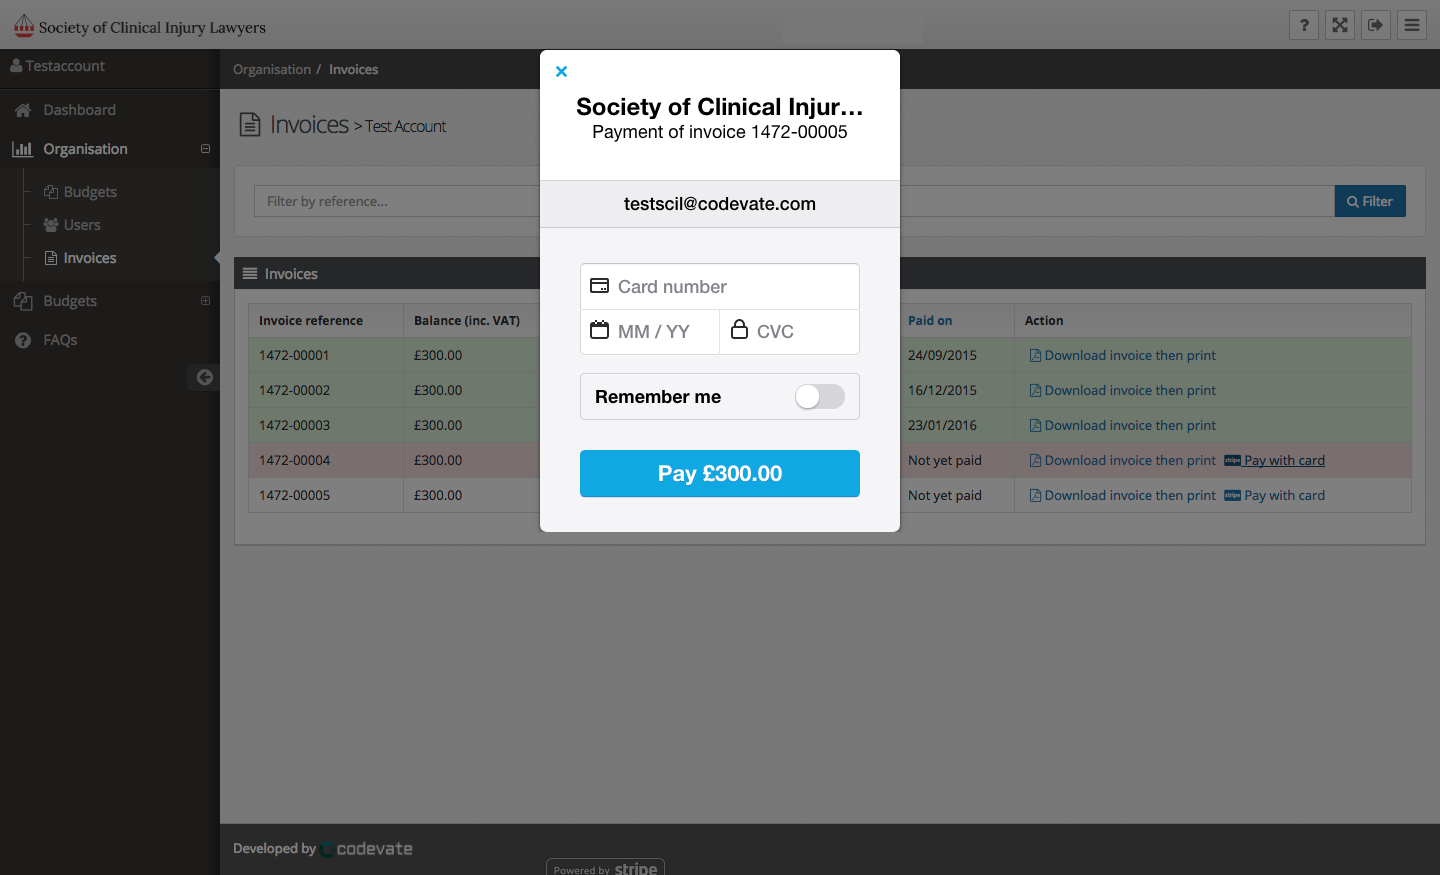The height and width of the screenshot is (875, 1440).
Task: Click the PDF icon for invoice 1472-00001
Action: pyautogui.click(x=1035, y=356)
